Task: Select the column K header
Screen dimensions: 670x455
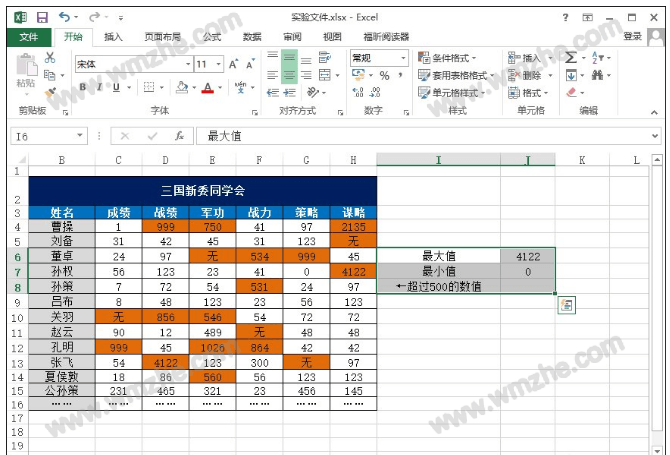Action: (x=582, y=160)
